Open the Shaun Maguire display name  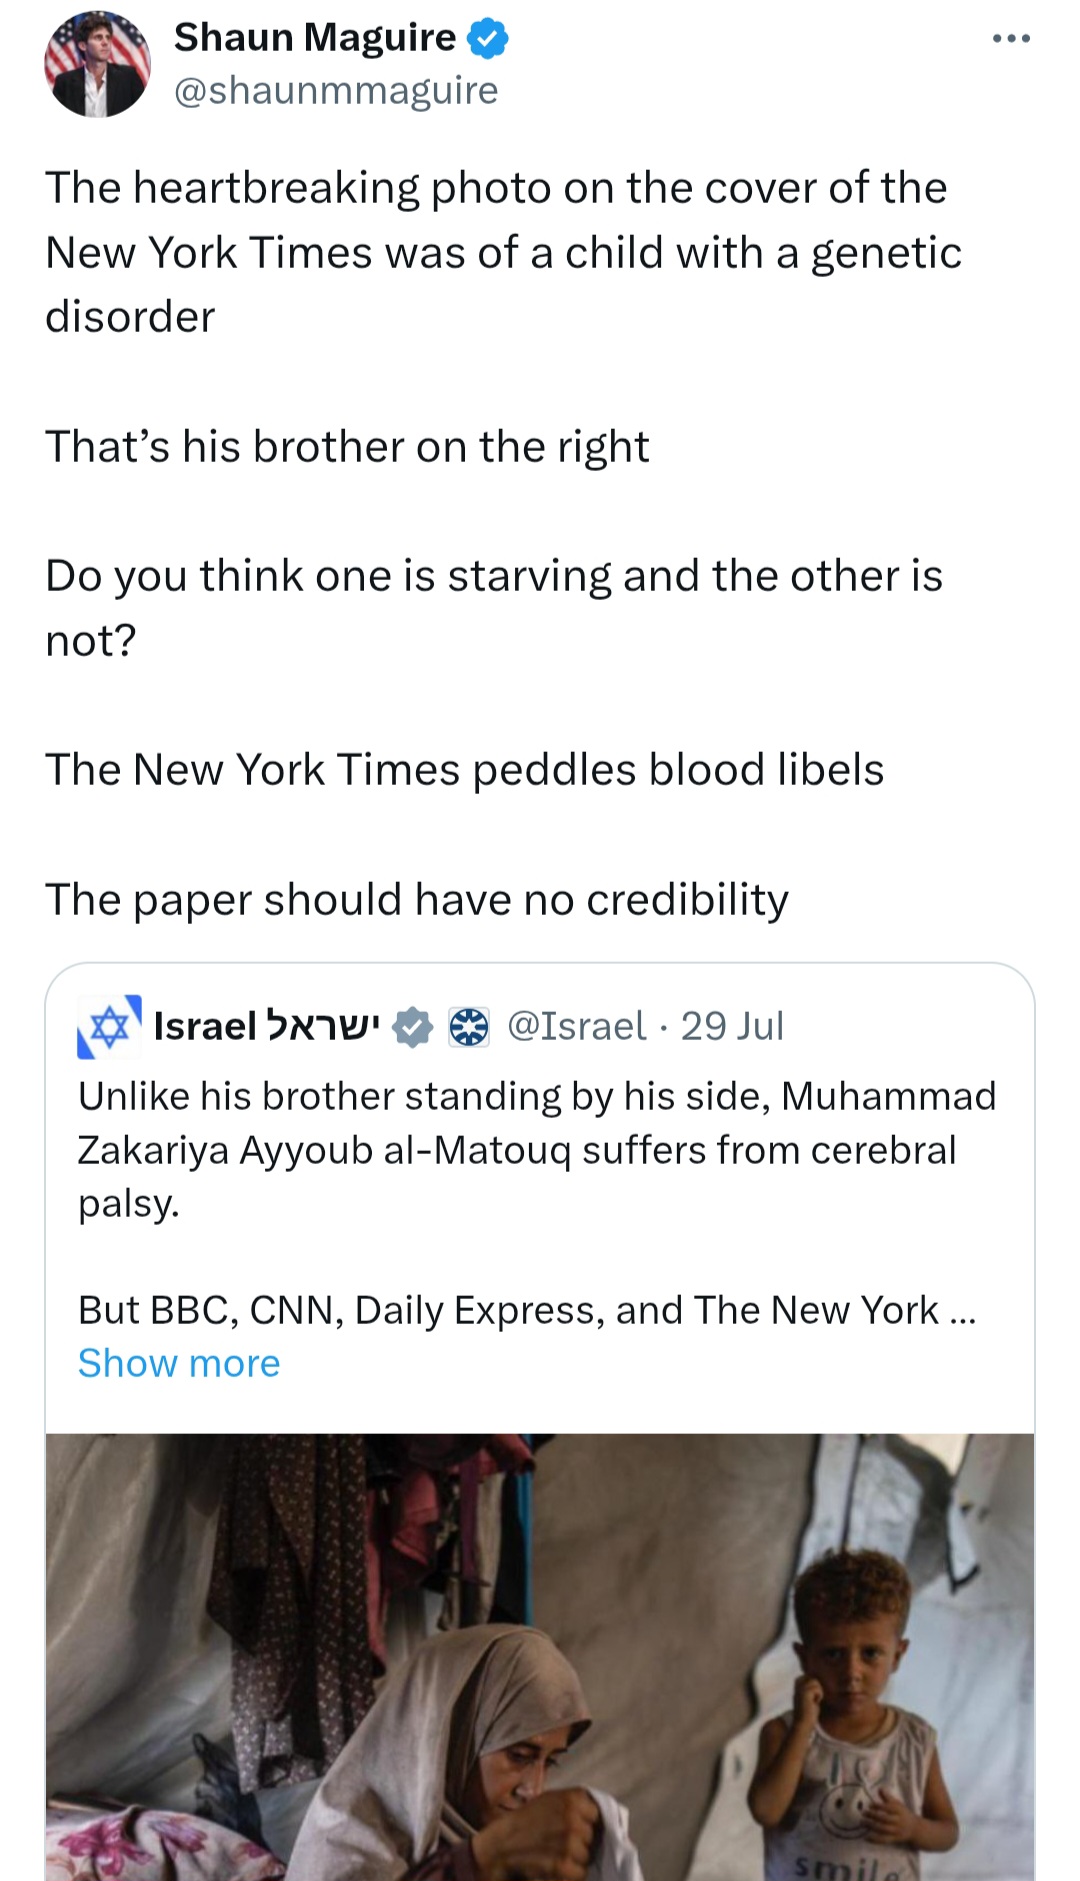[x=315, y=38]
